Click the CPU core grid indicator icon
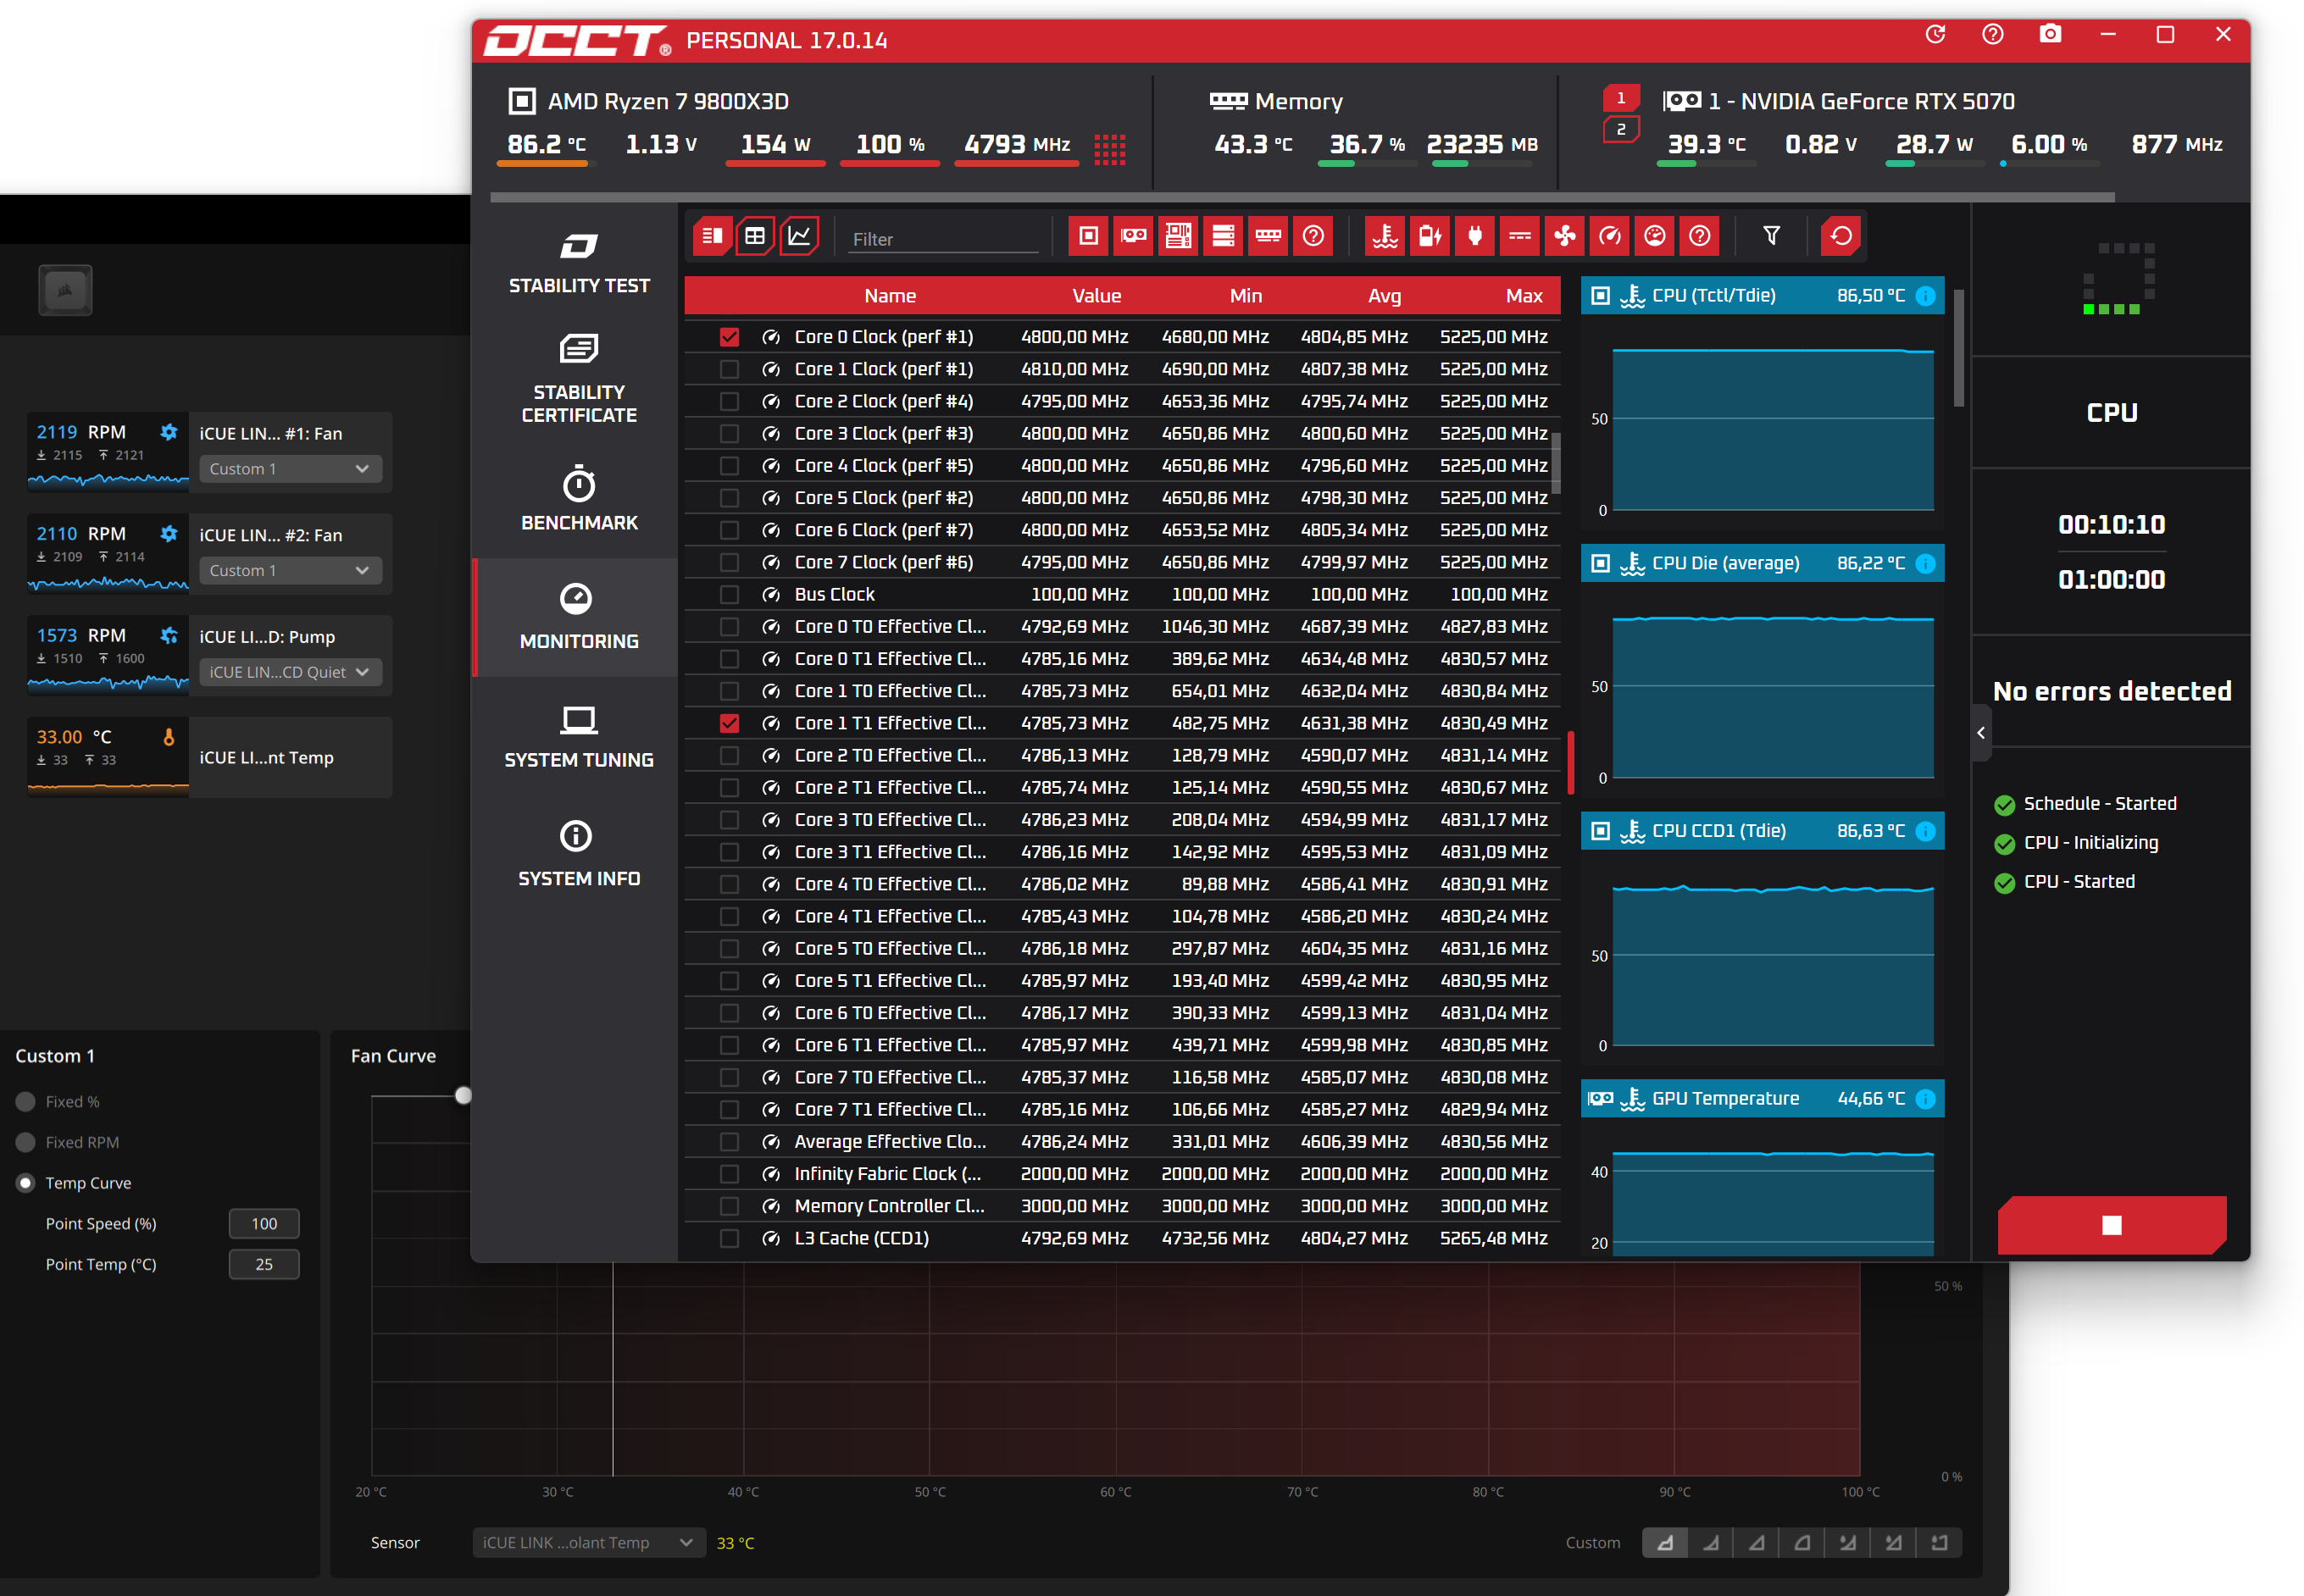Screen dimensions: 2304x1596 [x=1109, y=149]
